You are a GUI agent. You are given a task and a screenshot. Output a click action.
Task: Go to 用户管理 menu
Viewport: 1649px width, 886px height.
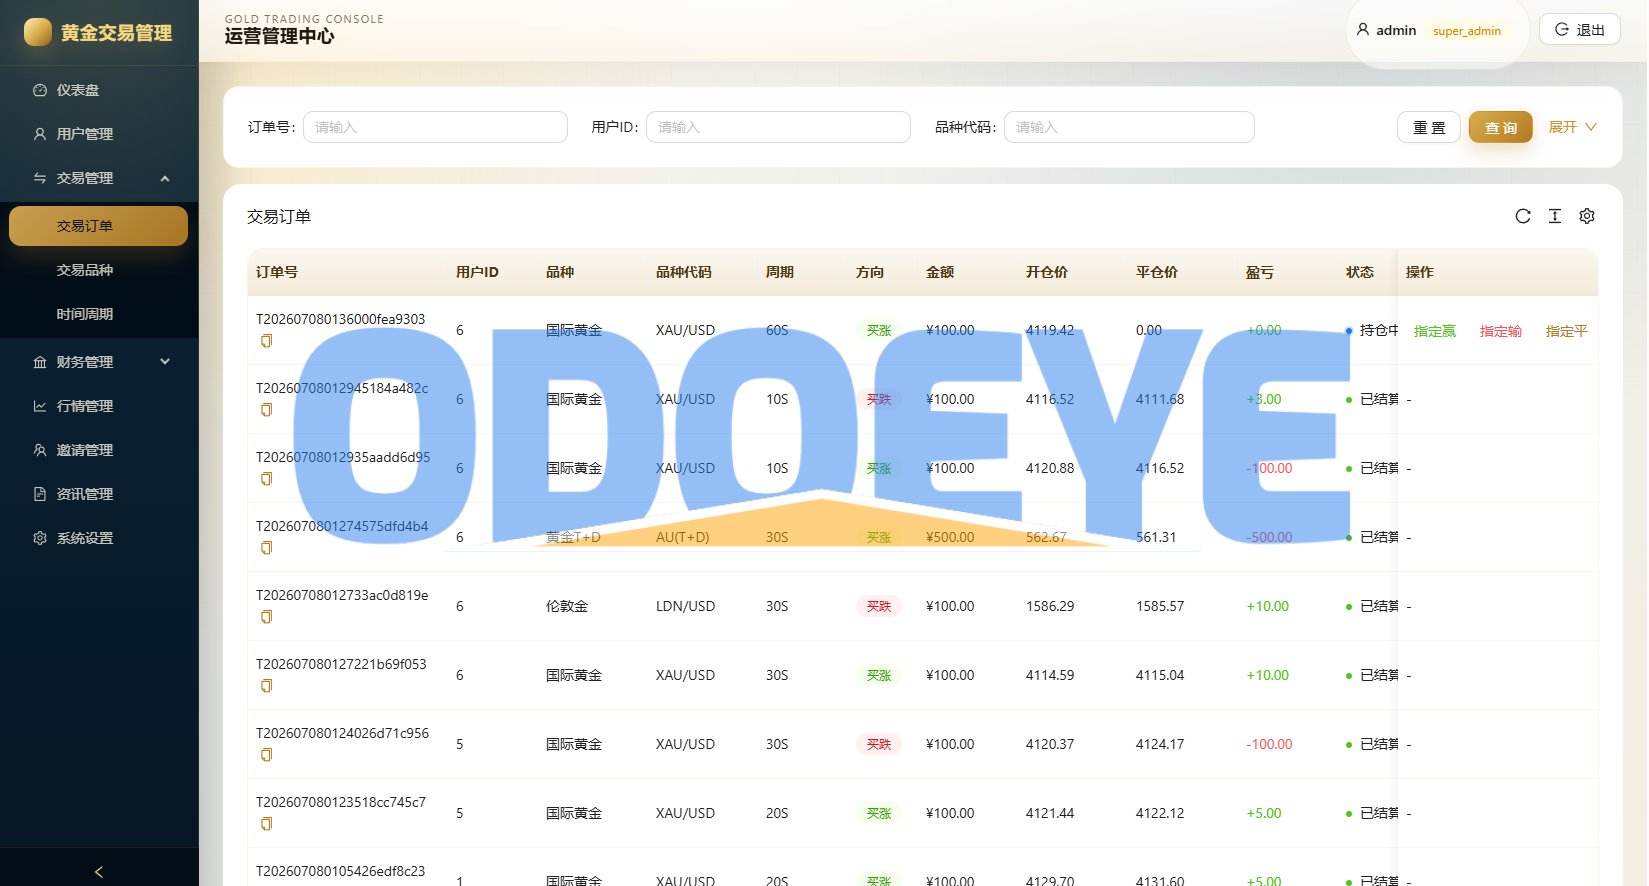99,134
